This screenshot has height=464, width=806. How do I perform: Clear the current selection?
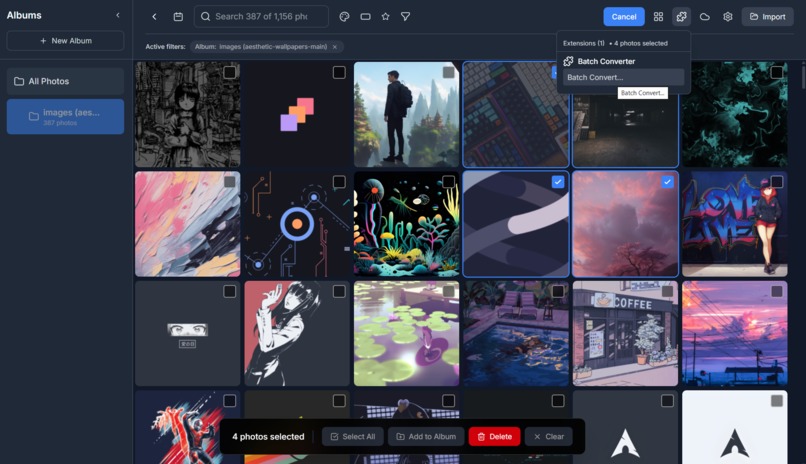548,437
